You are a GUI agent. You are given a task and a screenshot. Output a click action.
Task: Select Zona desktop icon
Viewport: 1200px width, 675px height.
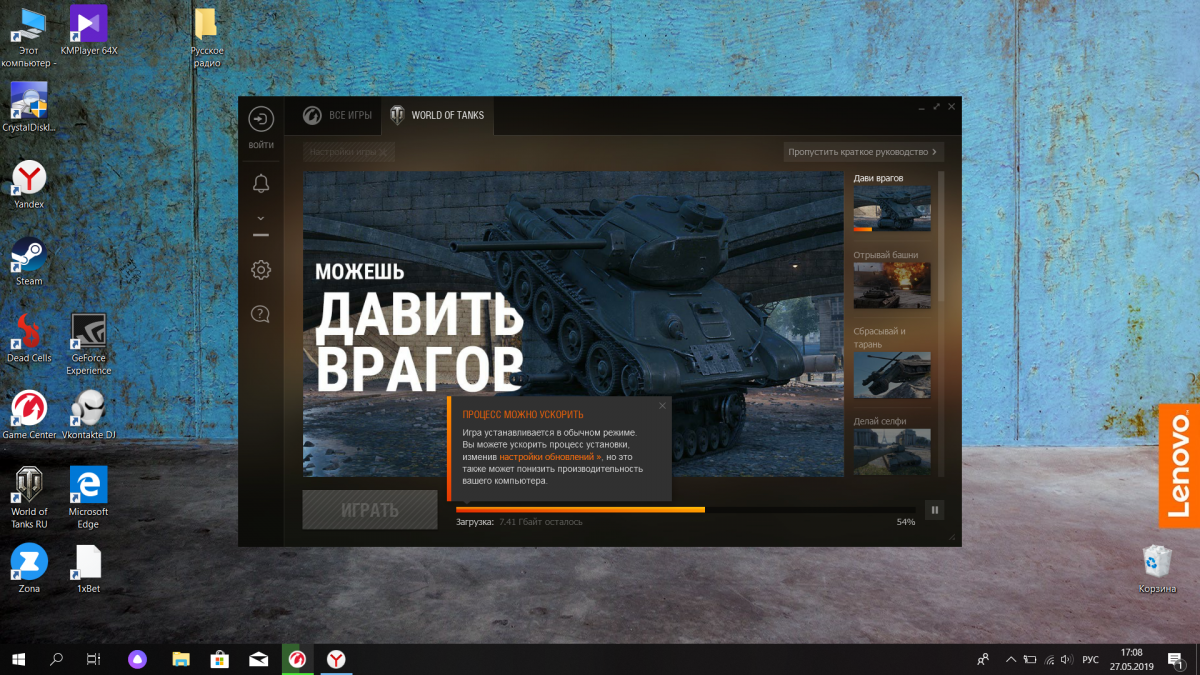point(29,569)
